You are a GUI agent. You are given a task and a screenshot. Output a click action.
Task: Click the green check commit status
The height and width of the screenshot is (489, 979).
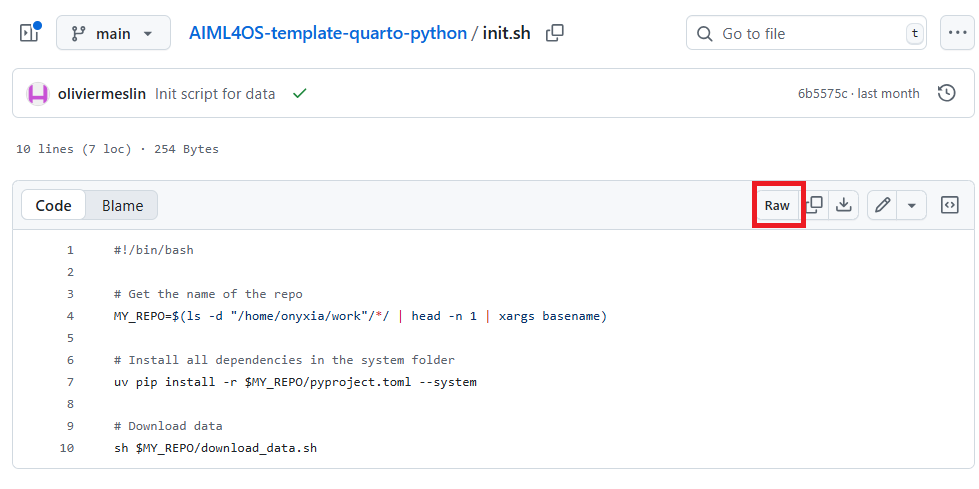(300, 94)
